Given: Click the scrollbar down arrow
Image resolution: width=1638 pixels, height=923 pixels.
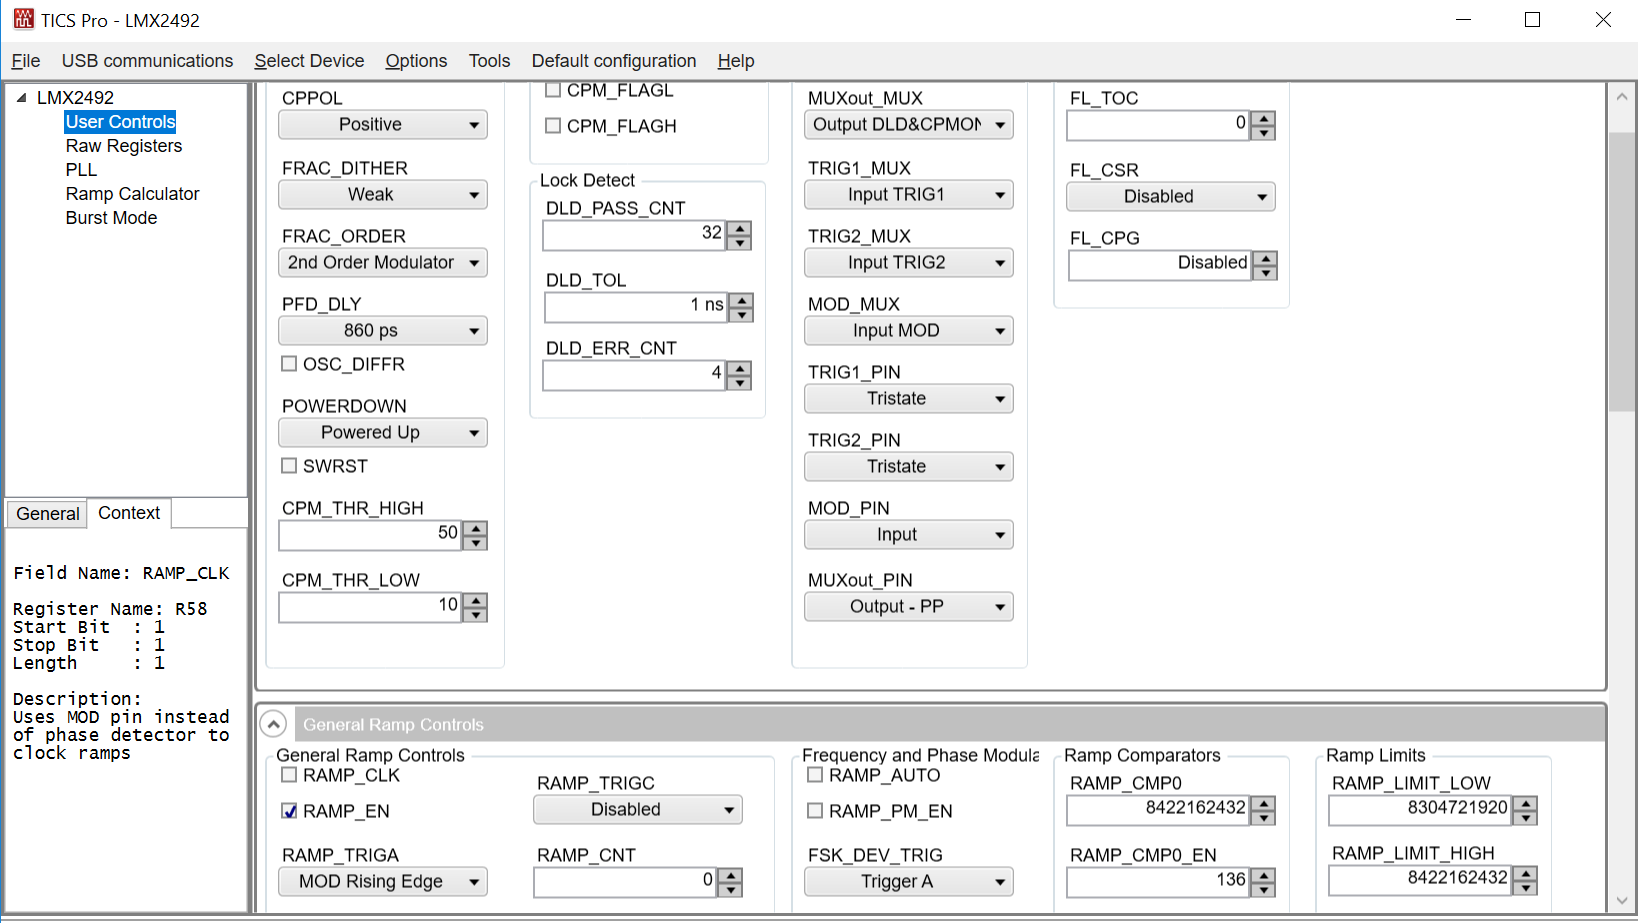Looking at the screenshot, I should (1622, 900).
